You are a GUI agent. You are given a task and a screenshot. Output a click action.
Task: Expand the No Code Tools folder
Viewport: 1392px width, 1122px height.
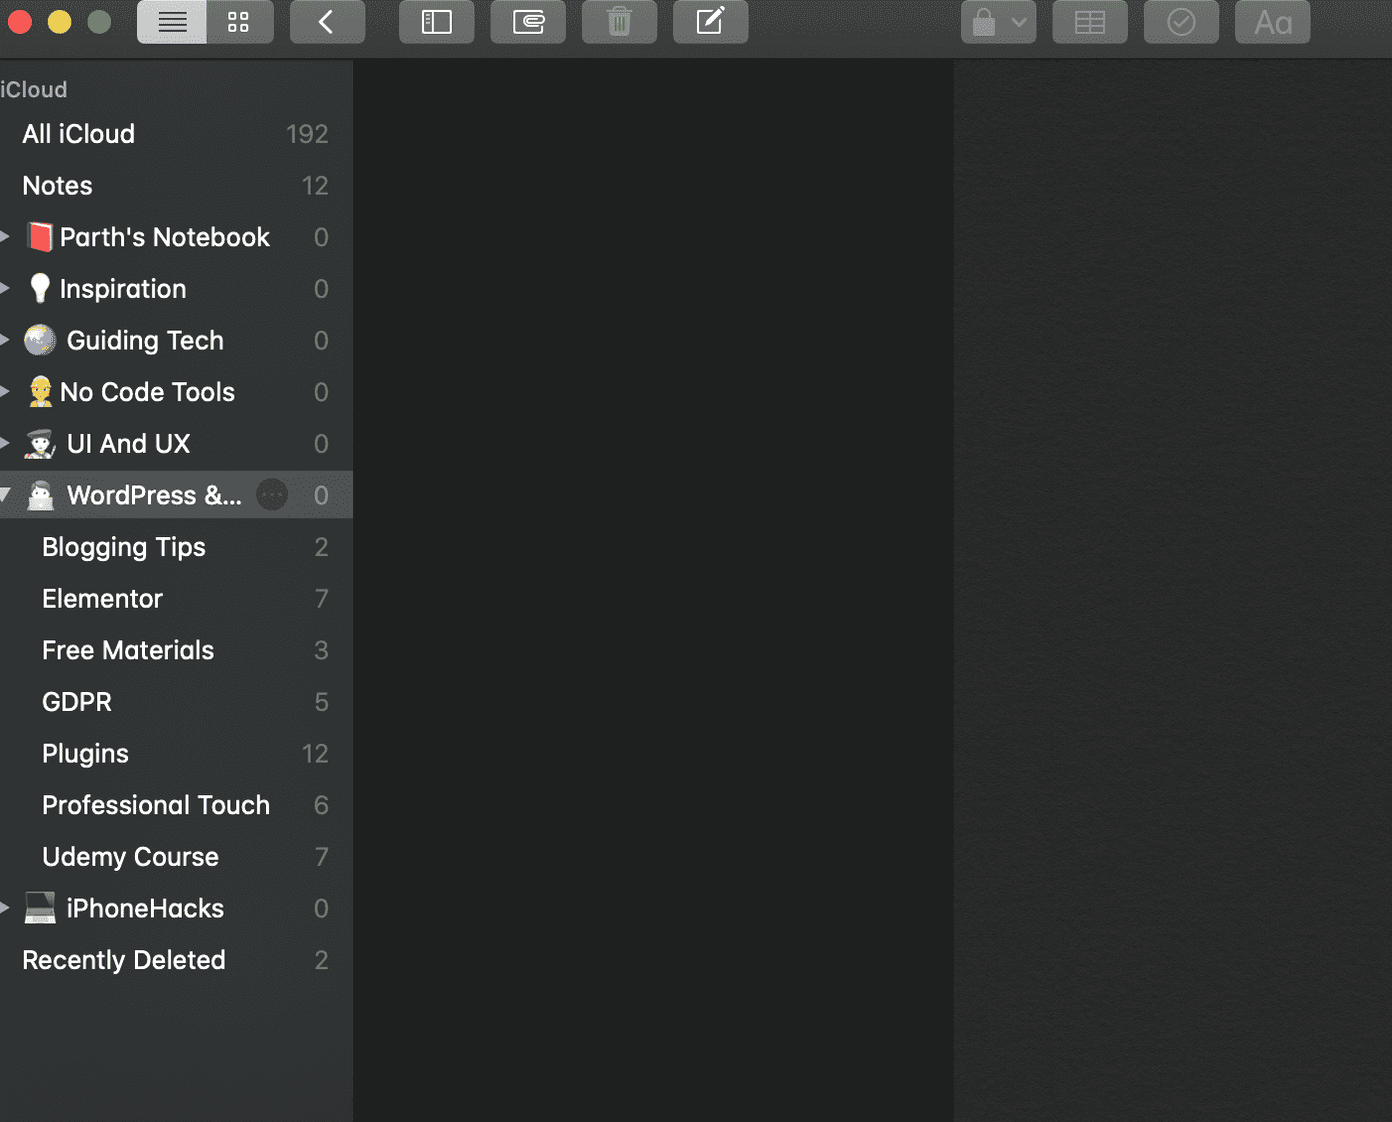click(x=5, y=392)
